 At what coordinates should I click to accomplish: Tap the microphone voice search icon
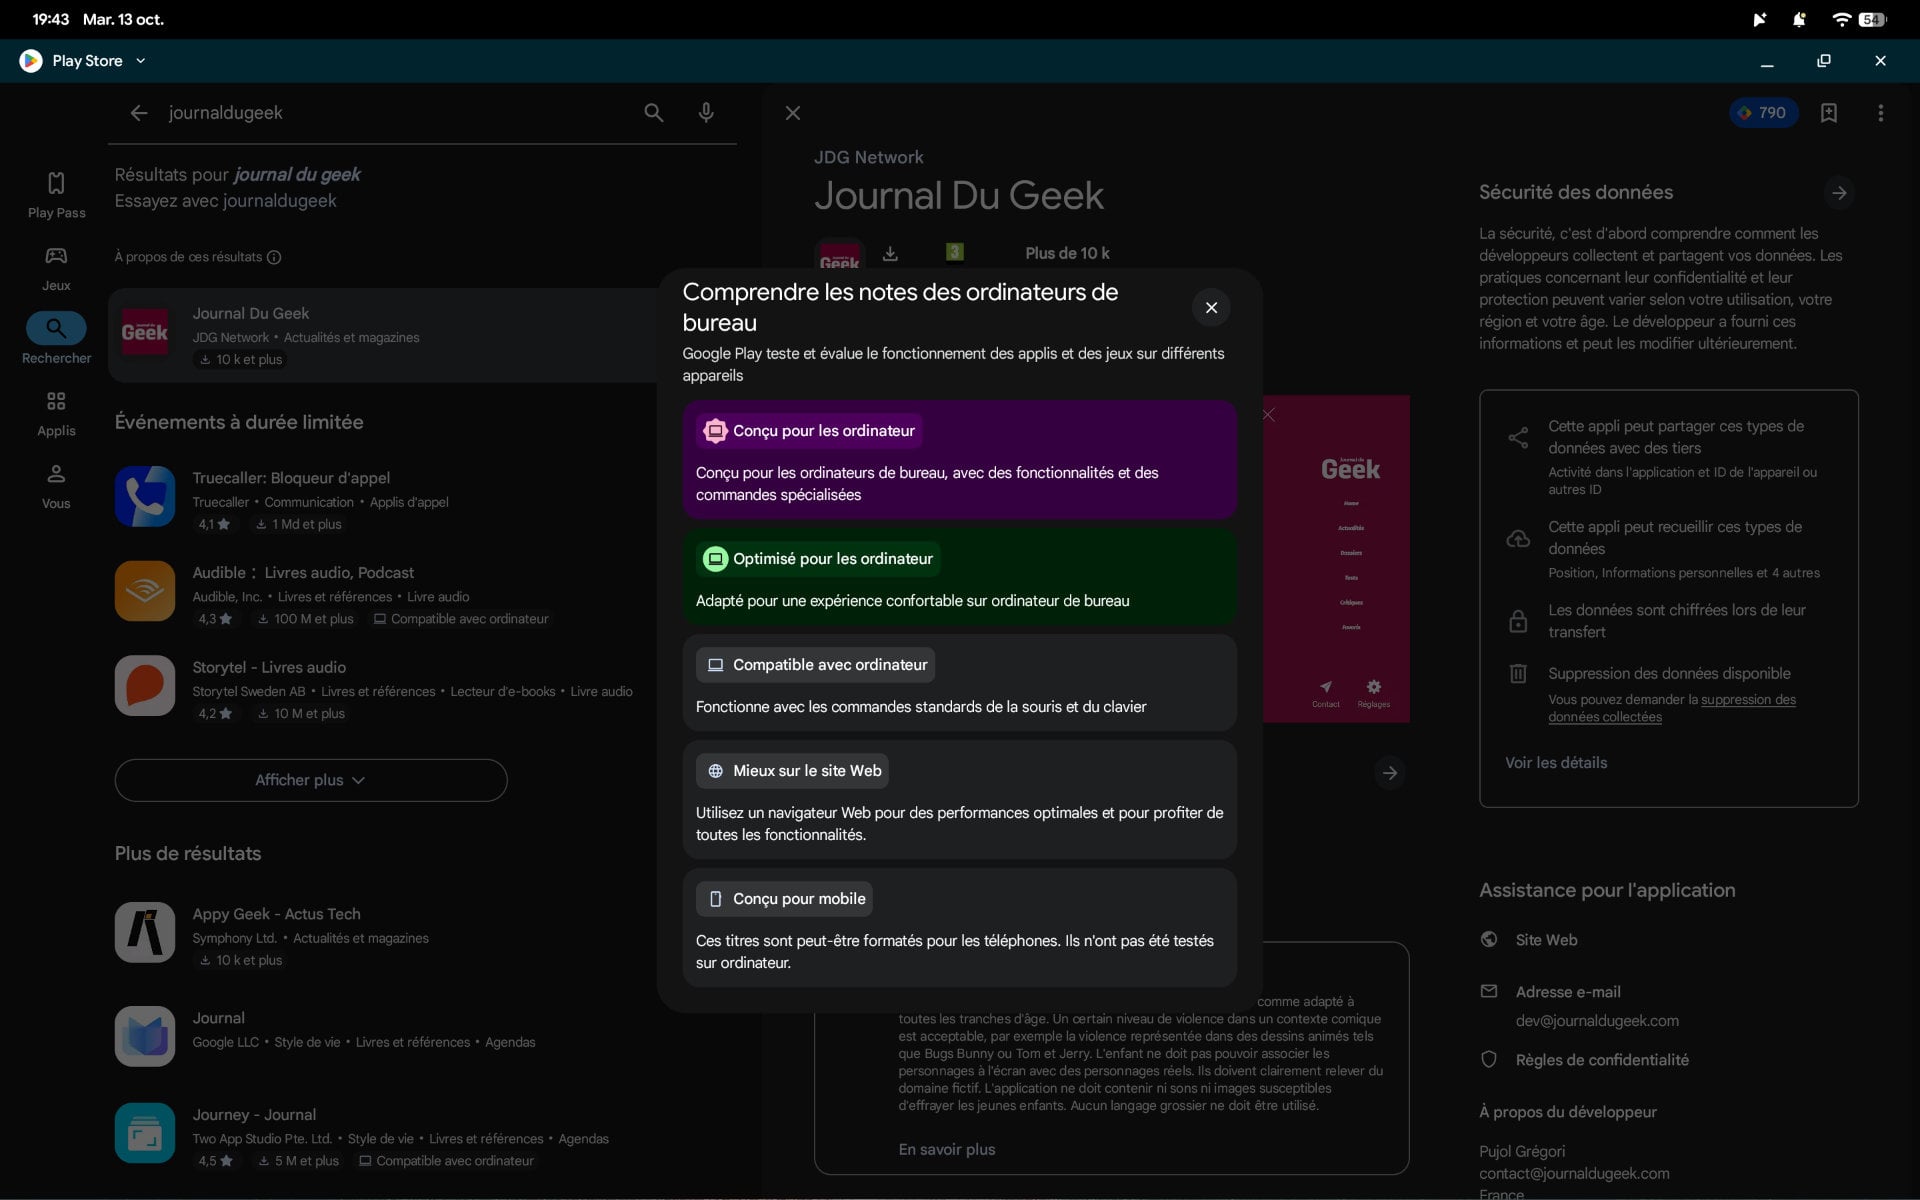pos(706,113)
